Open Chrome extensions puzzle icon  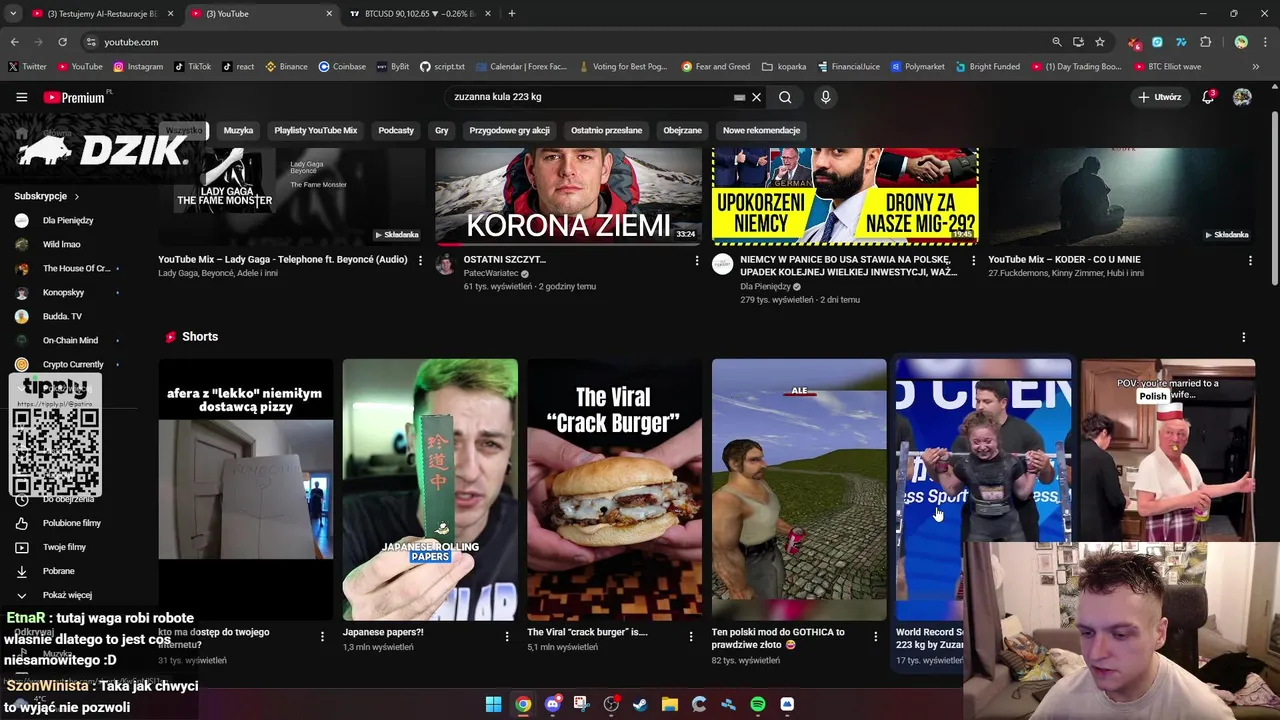[1205, 42]
